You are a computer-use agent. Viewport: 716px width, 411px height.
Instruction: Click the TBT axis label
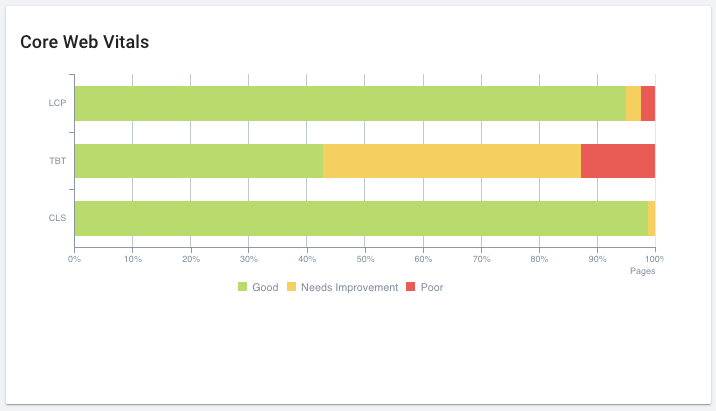coord(57,161)
